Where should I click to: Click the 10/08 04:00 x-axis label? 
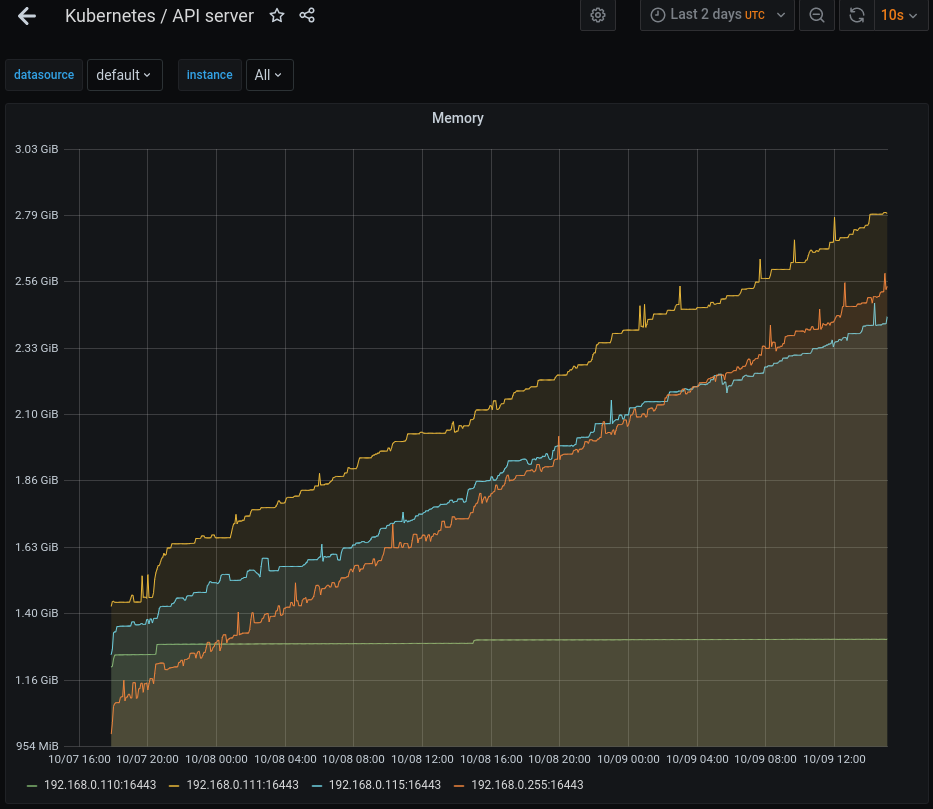(x=285, y=760)
